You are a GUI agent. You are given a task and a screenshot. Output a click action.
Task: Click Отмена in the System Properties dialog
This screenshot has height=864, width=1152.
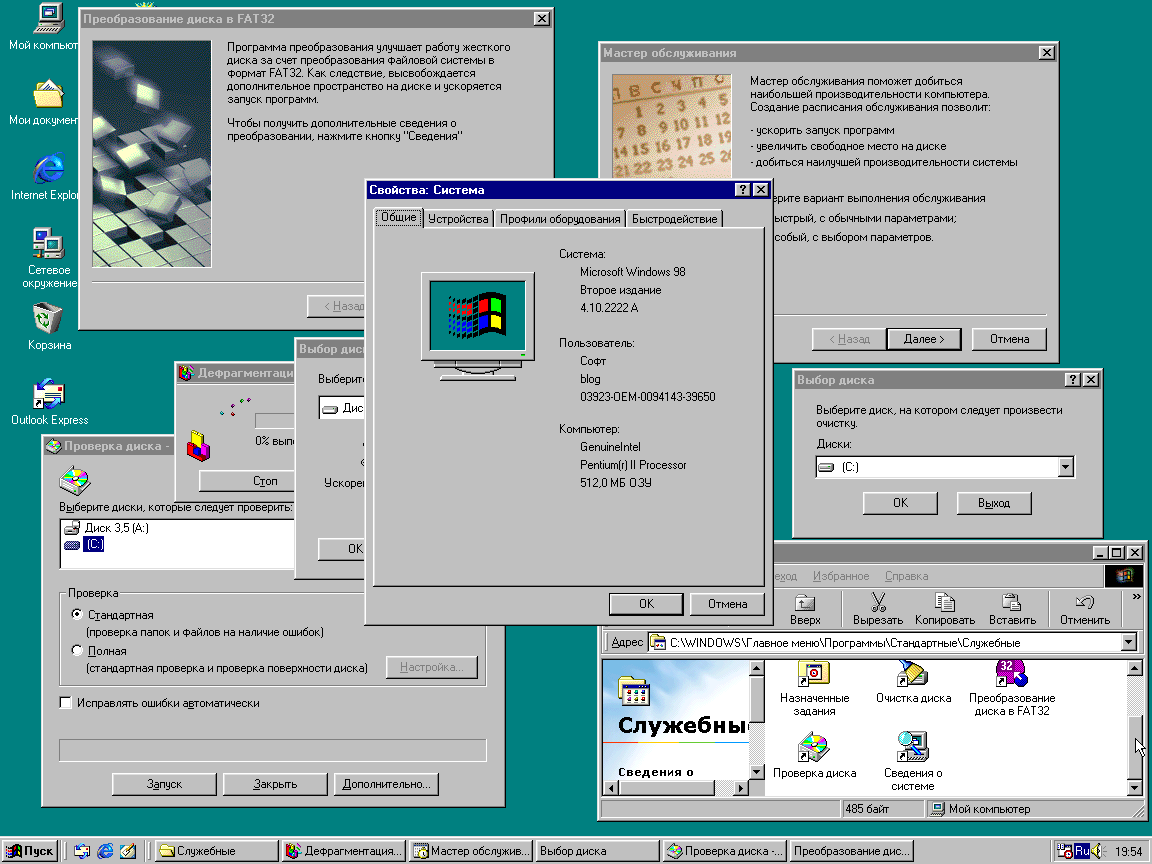[727, 604]
